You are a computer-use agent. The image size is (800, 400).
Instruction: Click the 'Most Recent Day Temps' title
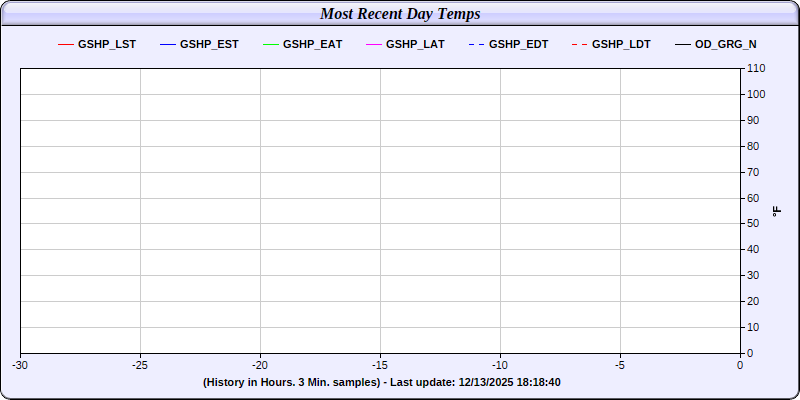[400, 14]
